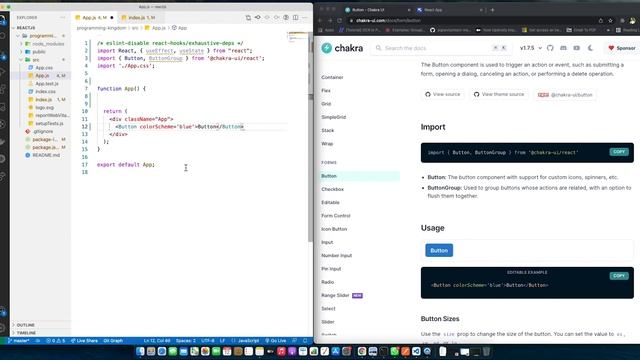Toggle dark mode with the moon icon
Viewport: 640px width, 360px height.
tap(590, 48)
